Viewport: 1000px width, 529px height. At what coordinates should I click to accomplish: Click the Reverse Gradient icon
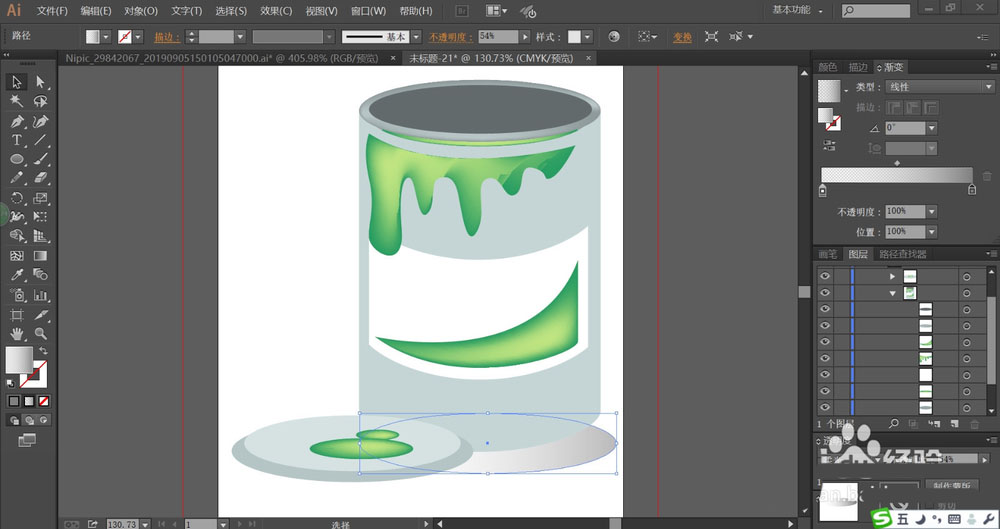point(829,145)
